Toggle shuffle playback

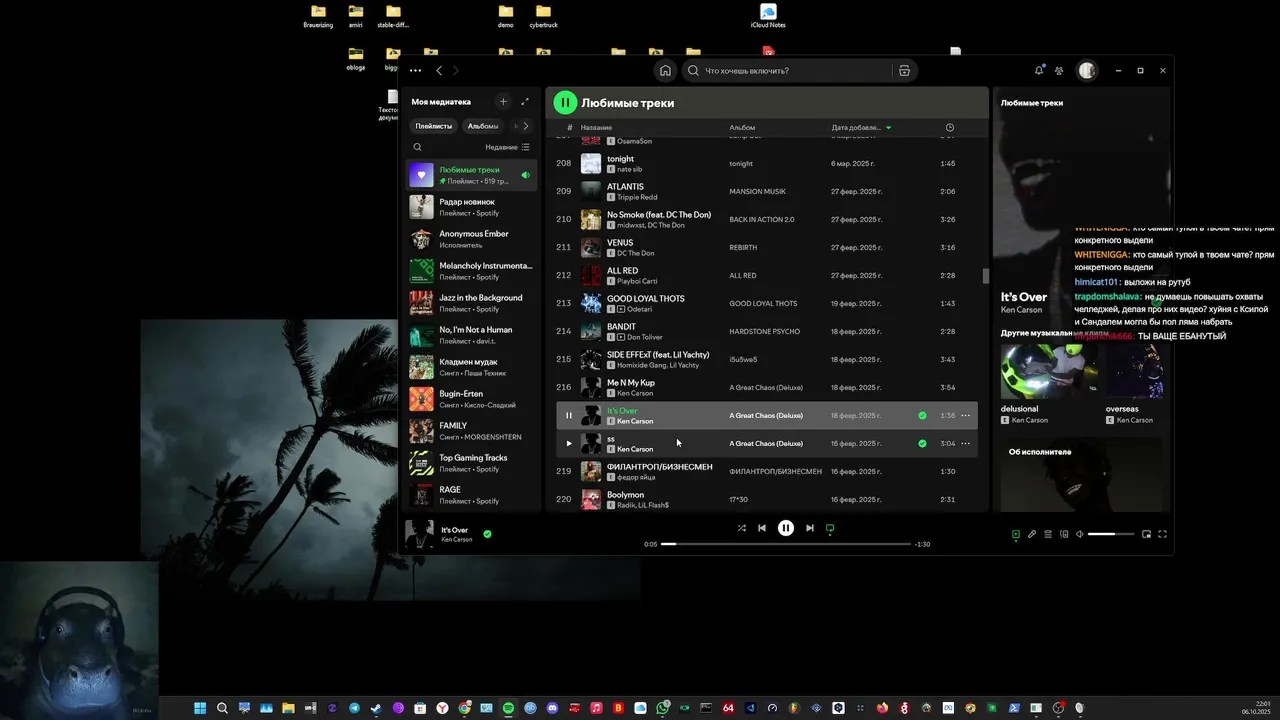pos(741,528)
